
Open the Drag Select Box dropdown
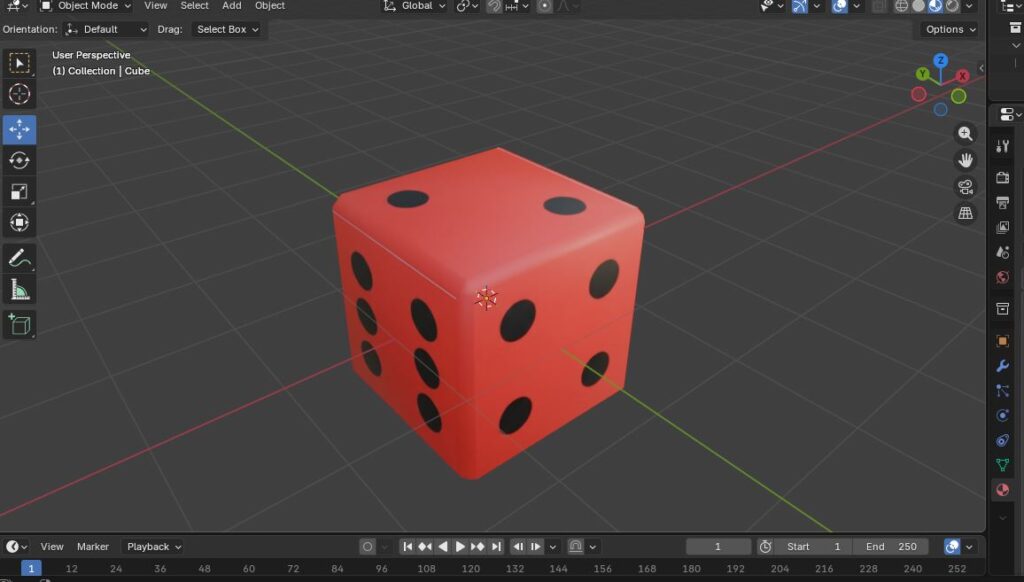[227, 29]
